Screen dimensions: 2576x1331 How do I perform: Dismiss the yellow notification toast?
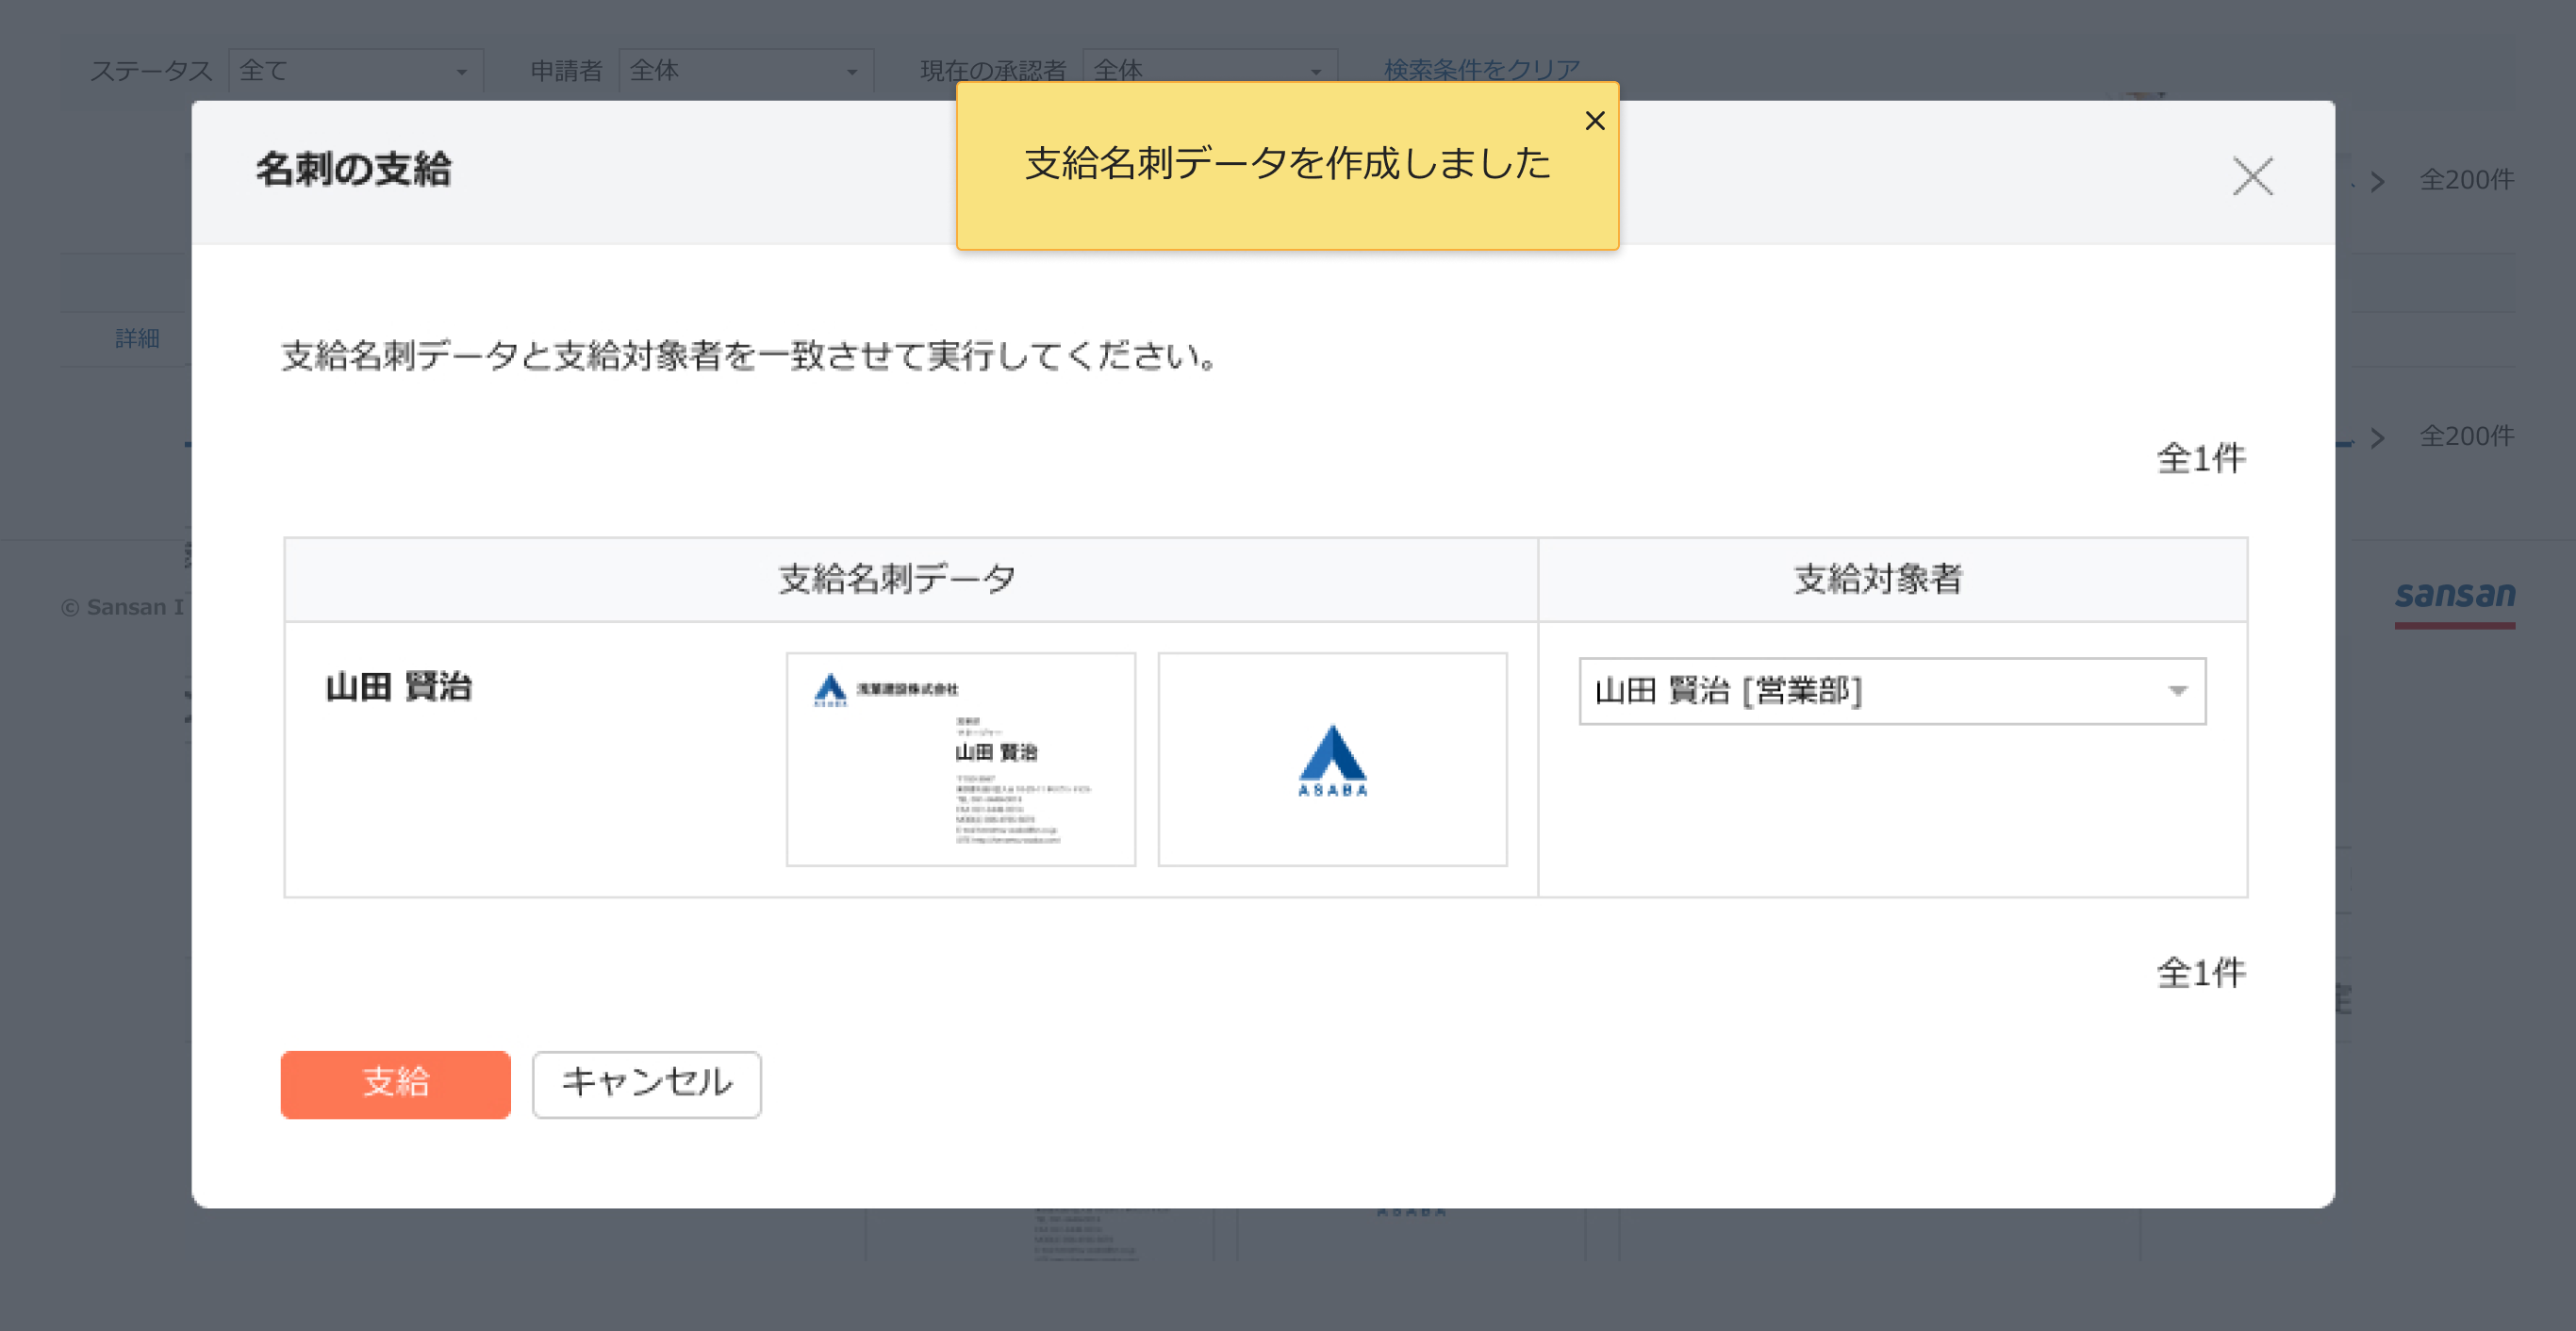1594,121
